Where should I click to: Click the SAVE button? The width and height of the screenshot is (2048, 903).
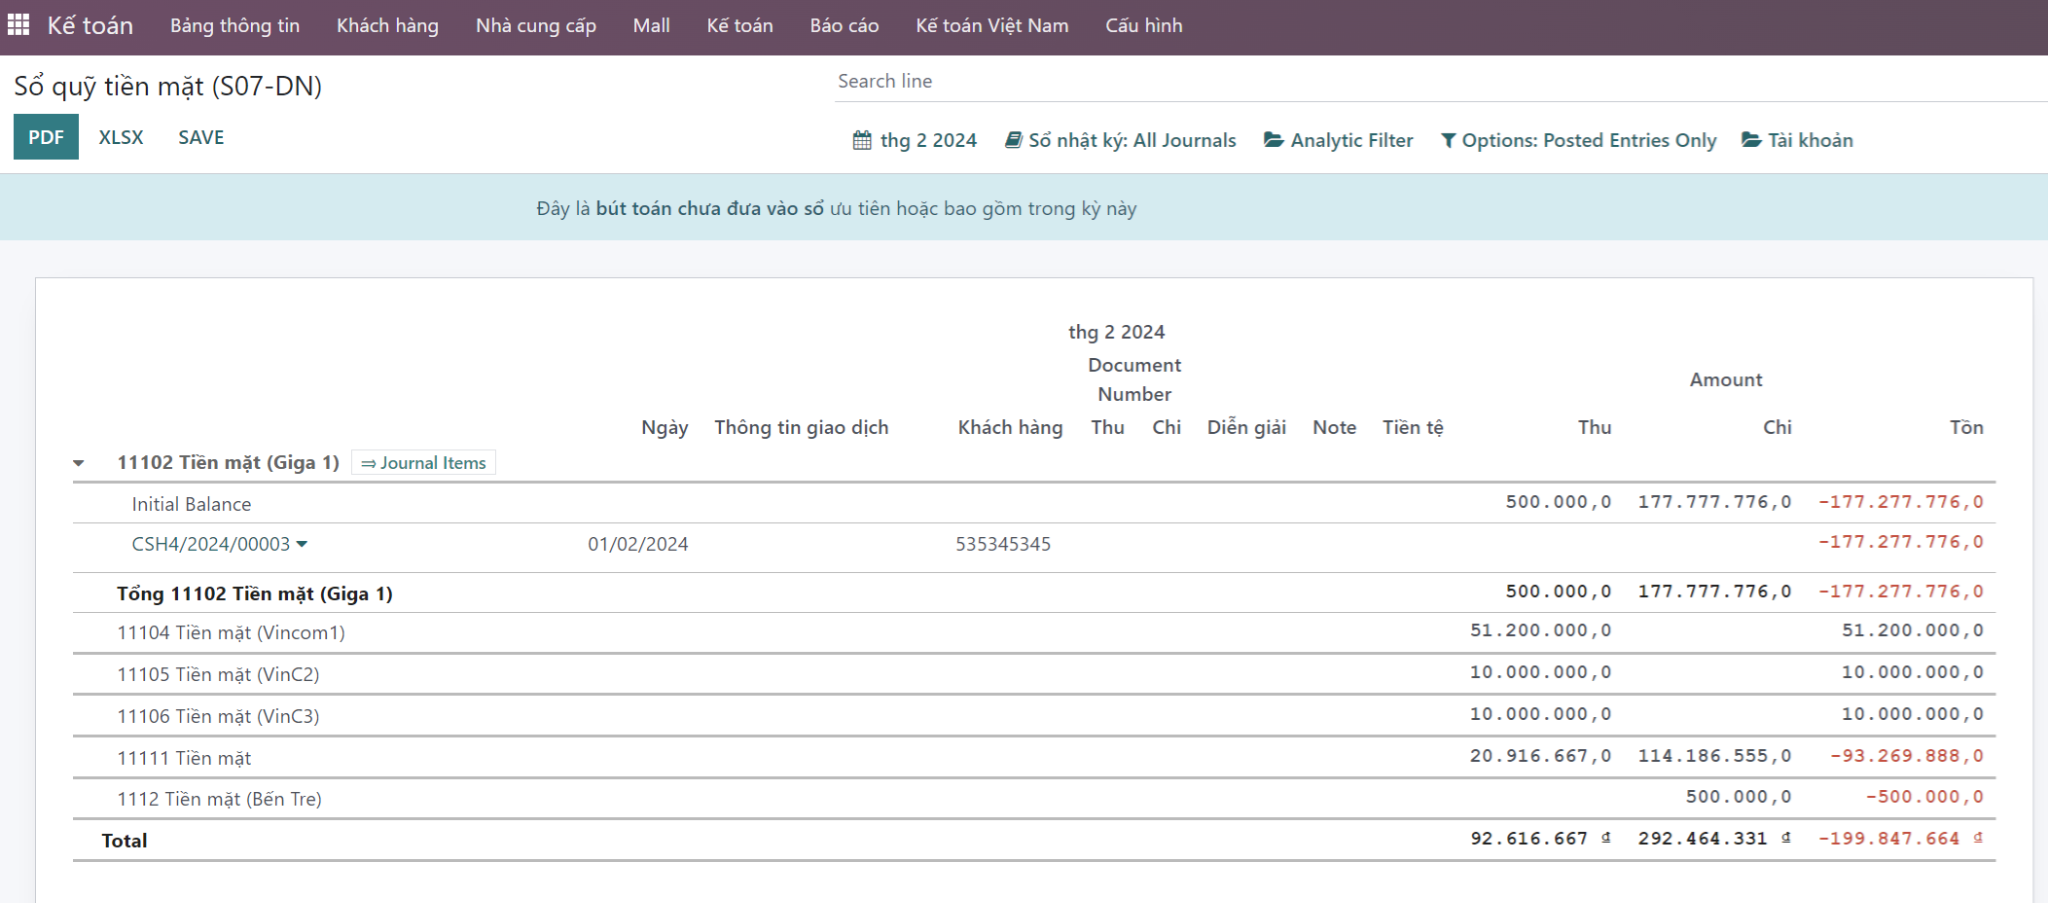click(201, 137)
